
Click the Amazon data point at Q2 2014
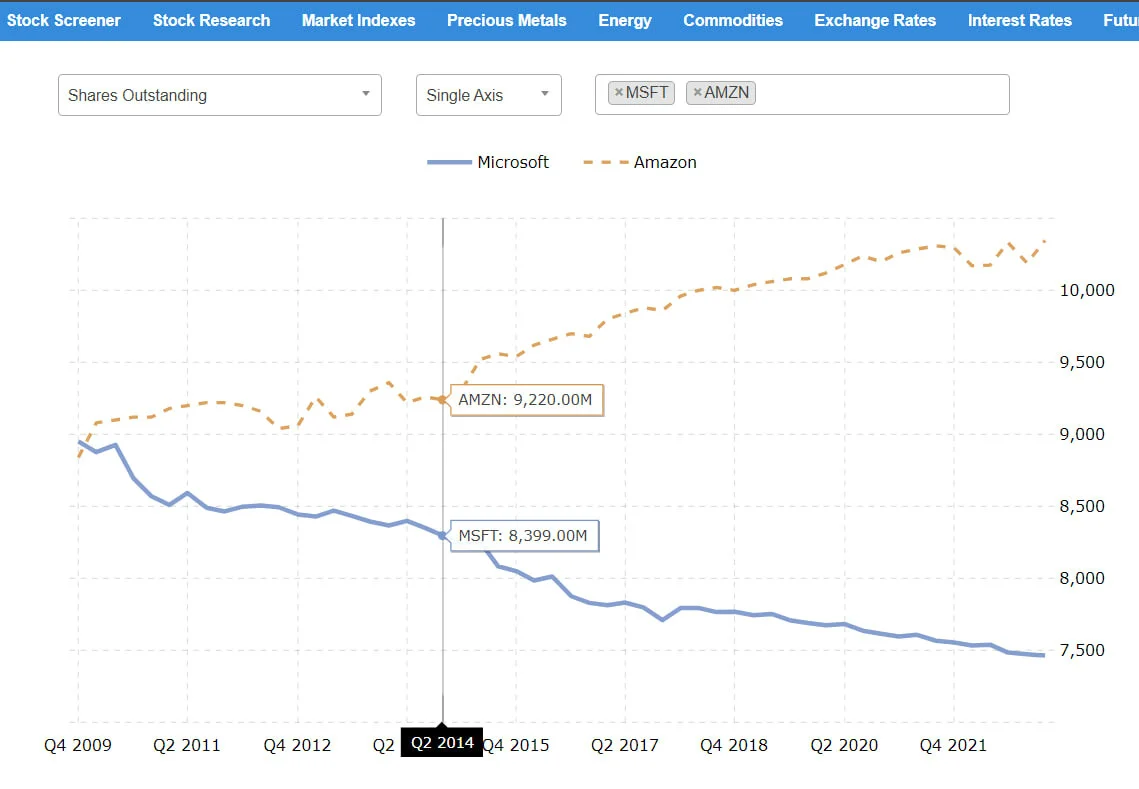pyautogui.click(x=442, y=400)
